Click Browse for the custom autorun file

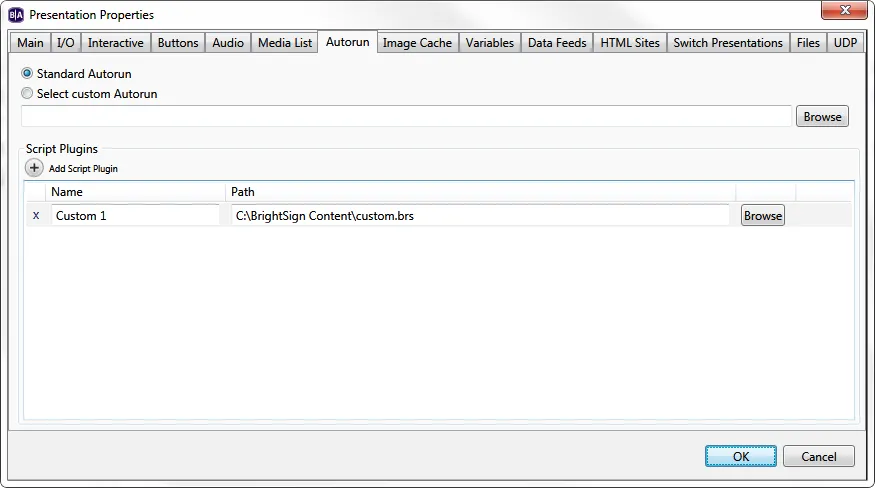click(x=823, y=117)
